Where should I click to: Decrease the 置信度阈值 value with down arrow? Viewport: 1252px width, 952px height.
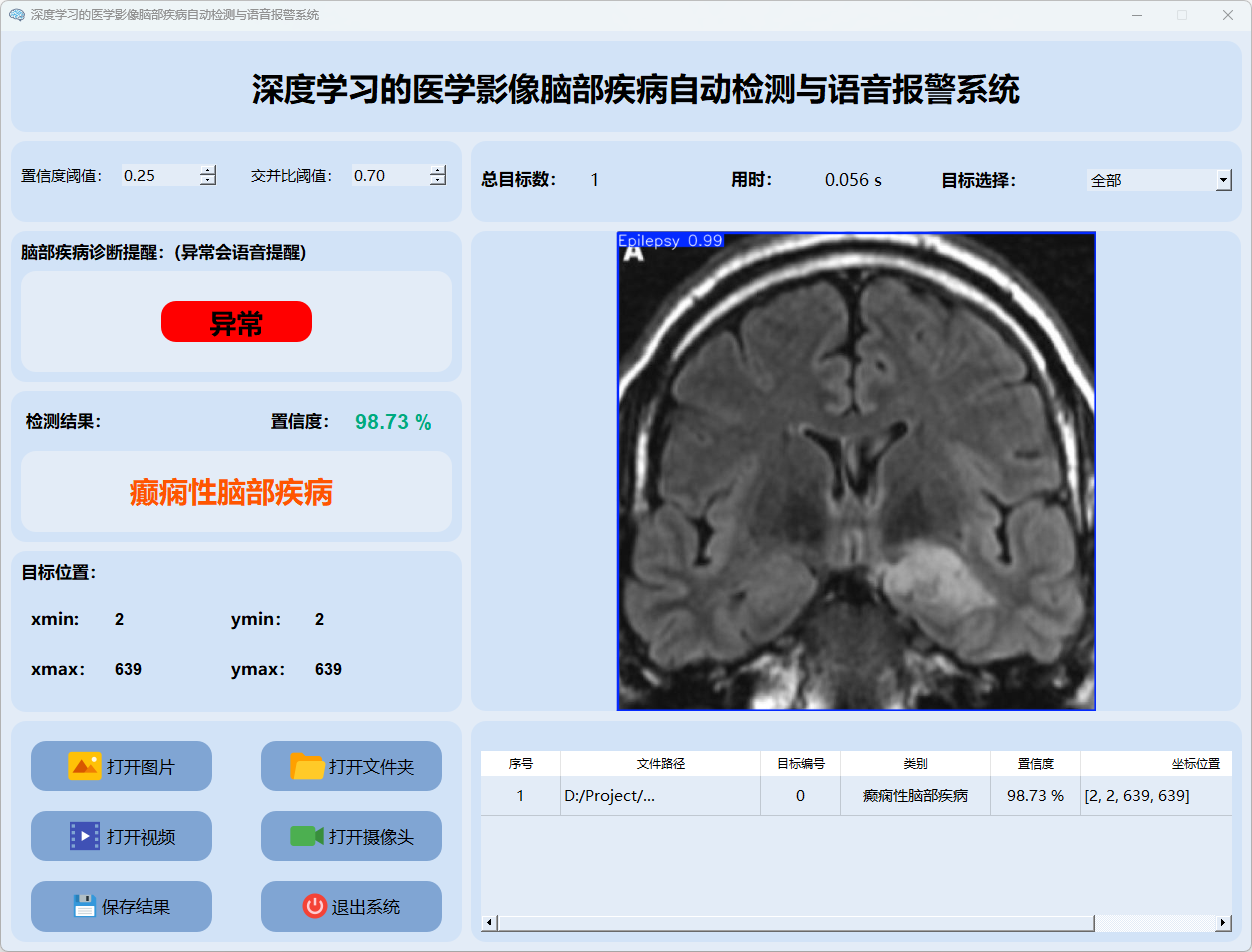208,180
